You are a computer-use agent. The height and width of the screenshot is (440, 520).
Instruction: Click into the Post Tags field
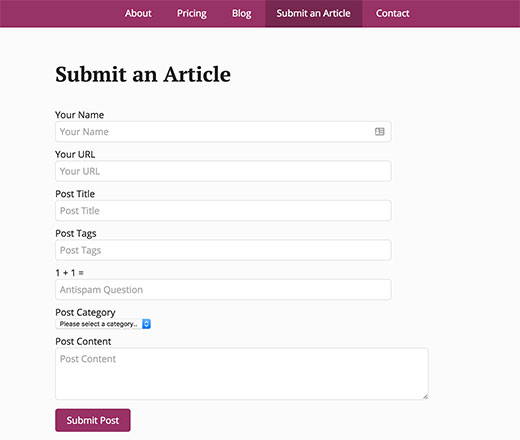[x=223, y=250]
